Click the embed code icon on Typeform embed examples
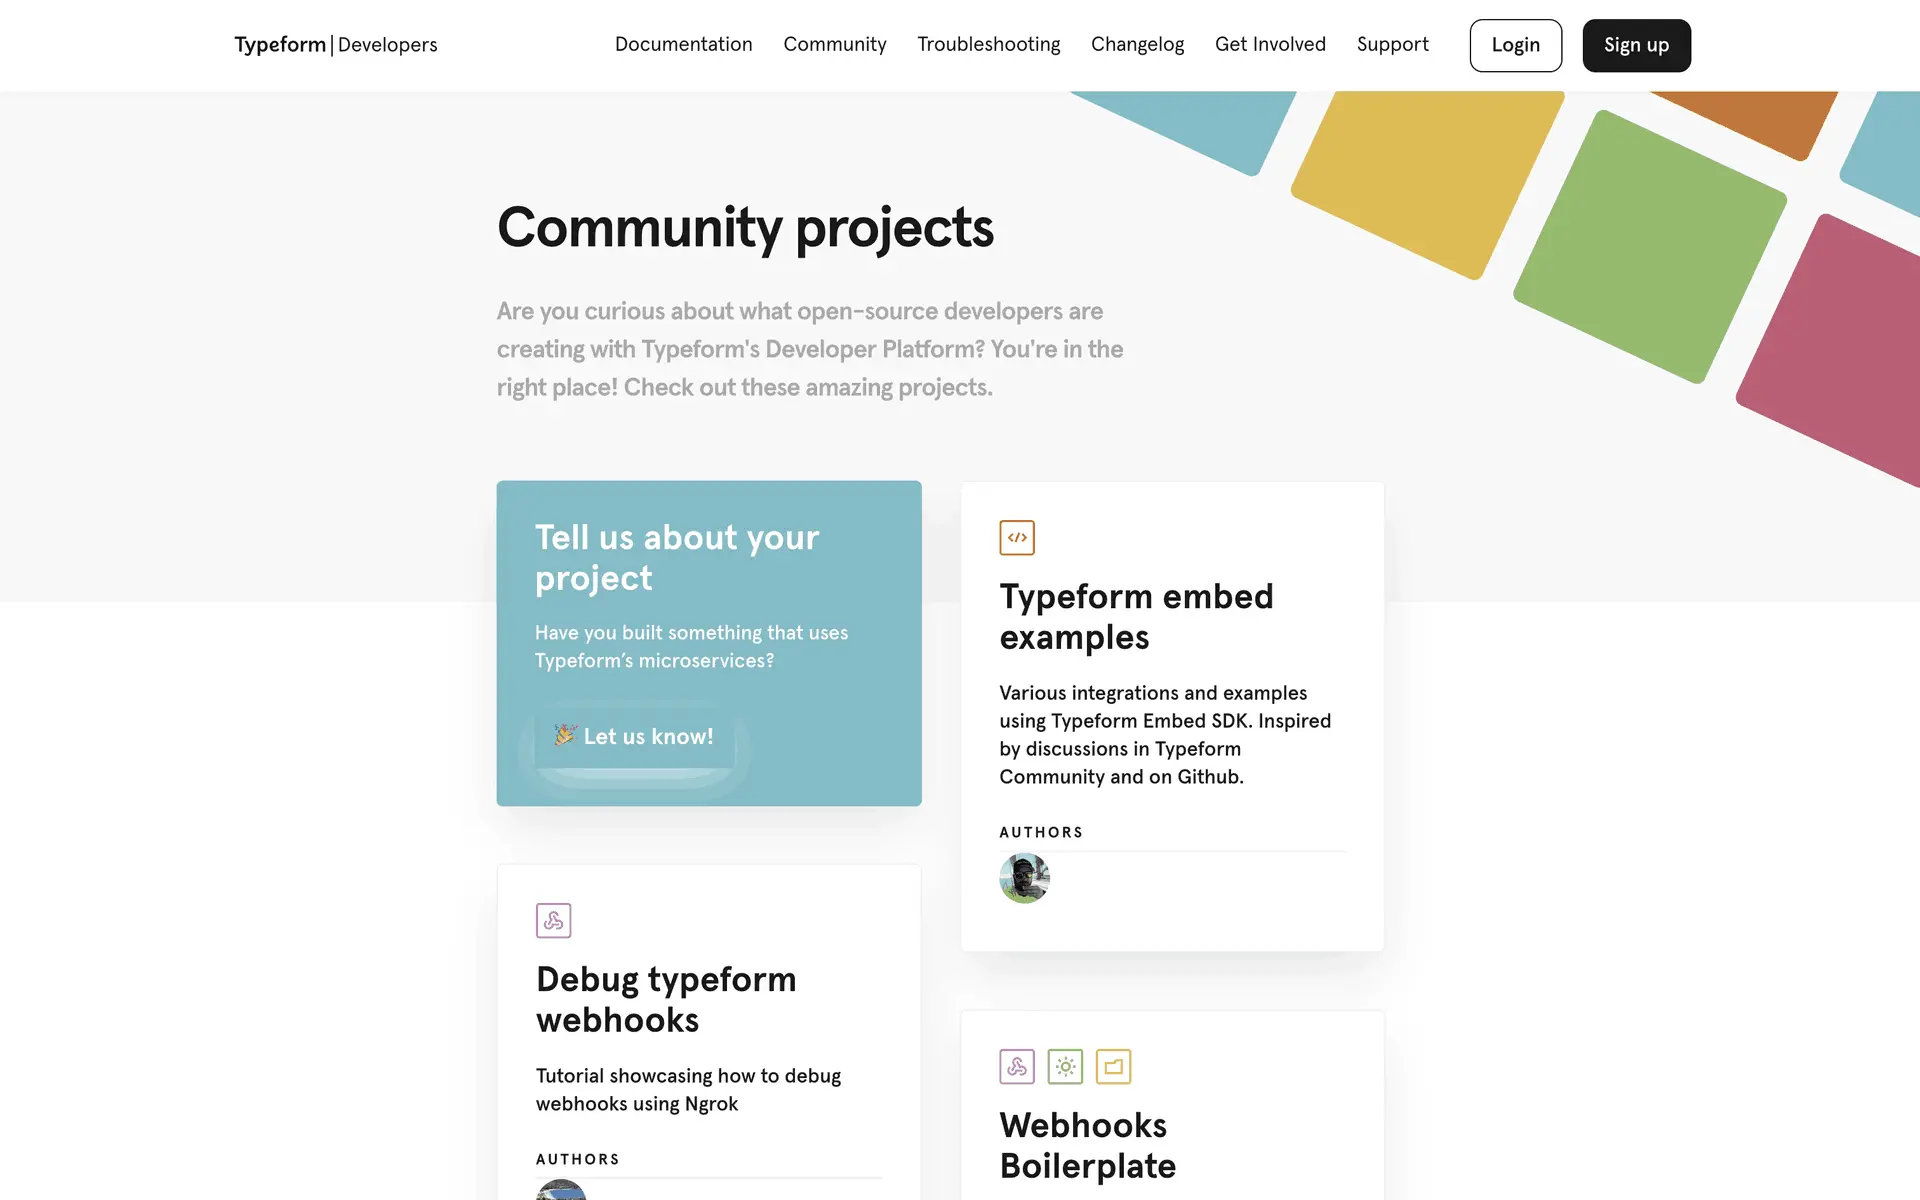Image resolution: width=1920 pixels, height=1200 pixels. point(1017,538)
